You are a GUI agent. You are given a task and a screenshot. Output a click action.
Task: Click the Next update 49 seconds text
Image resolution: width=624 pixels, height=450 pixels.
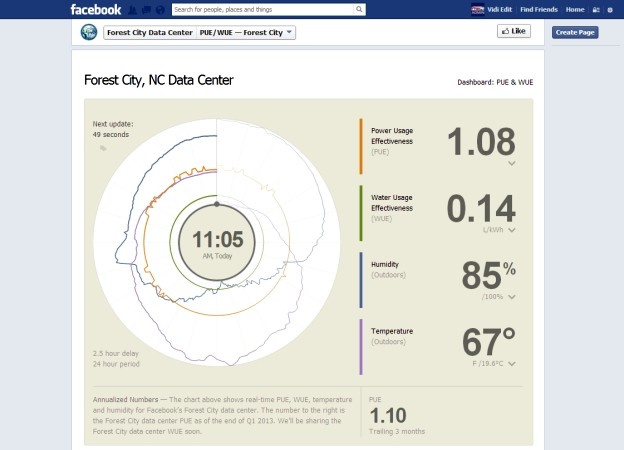113,129
